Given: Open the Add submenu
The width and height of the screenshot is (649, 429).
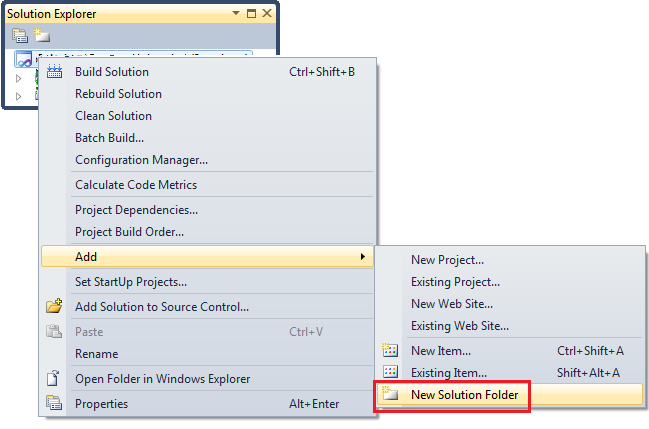Looking at the screenshot, I should [207, 257].
